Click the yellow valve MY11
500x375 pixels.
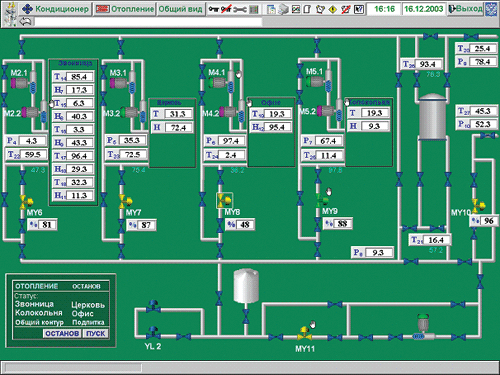pyautogui.click(x=305, y=333)
